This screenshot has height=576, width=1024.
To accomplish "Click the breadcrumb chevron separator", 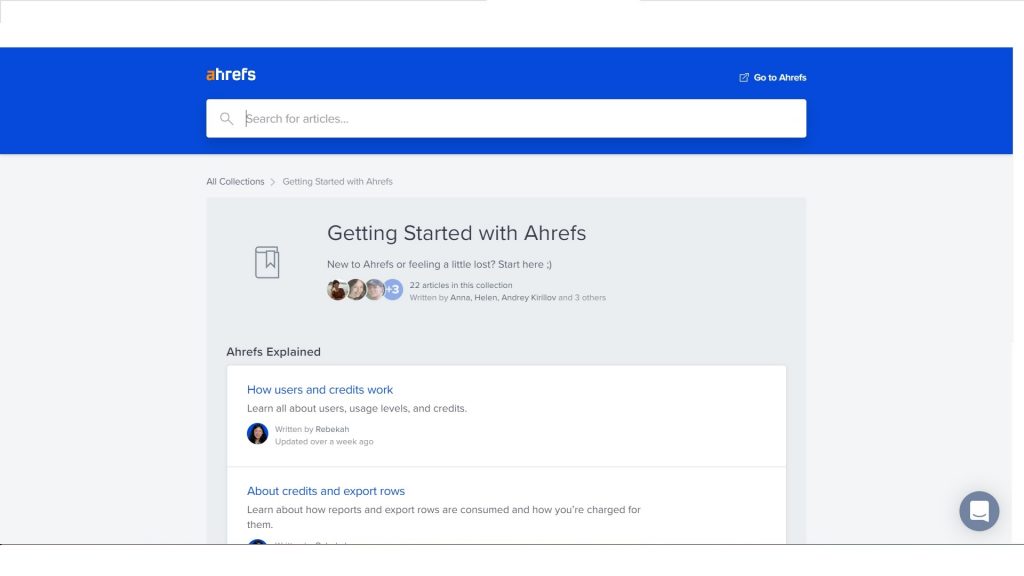I will [273, 182].
